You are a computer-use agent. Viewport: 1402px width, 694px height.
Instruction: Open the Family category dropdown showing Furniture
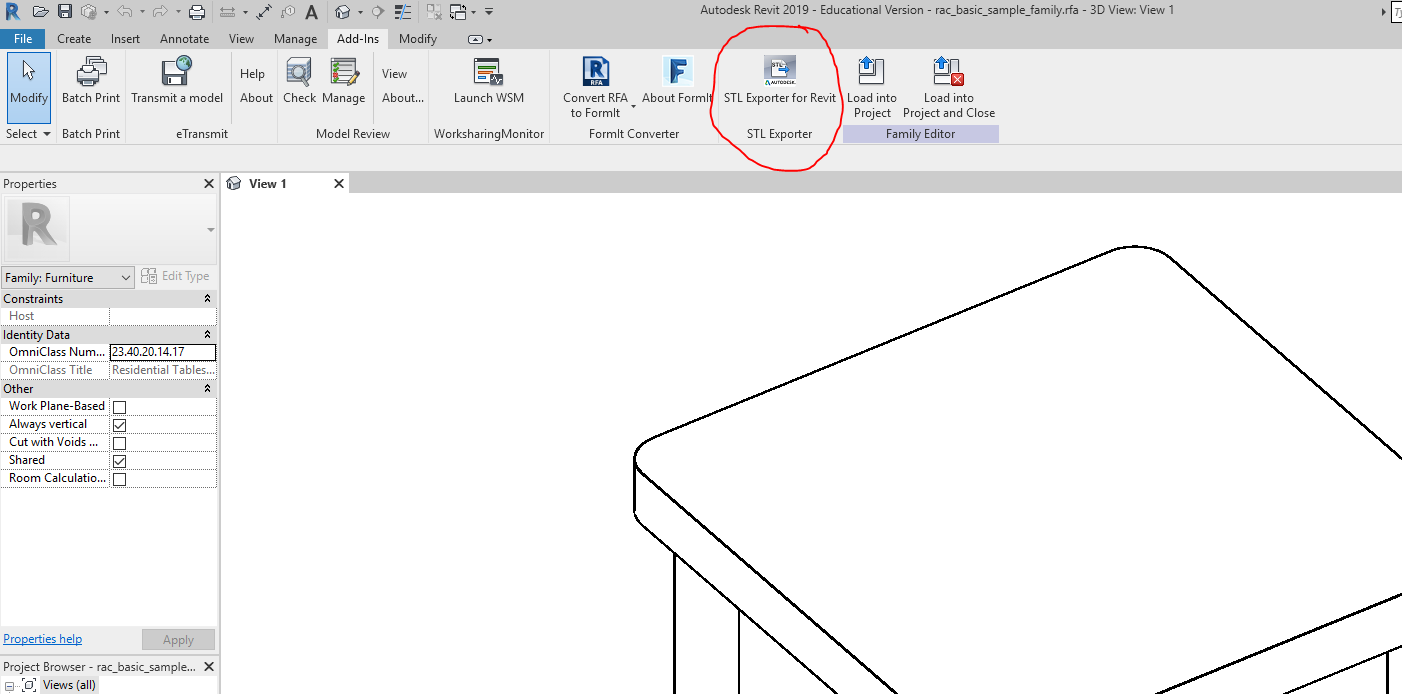click(x=125, y=277)
